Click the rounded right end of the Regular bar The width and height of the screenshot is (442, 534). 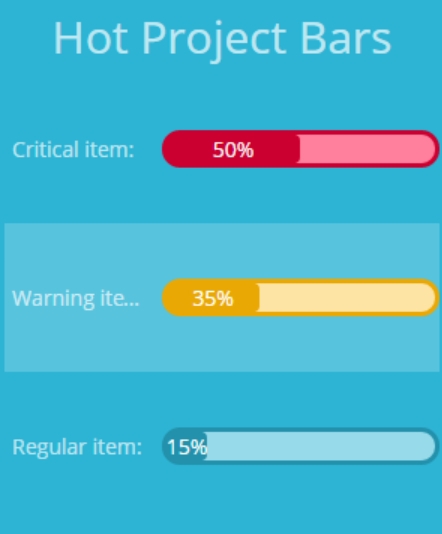pyautogui.click(x=430, y=446)
